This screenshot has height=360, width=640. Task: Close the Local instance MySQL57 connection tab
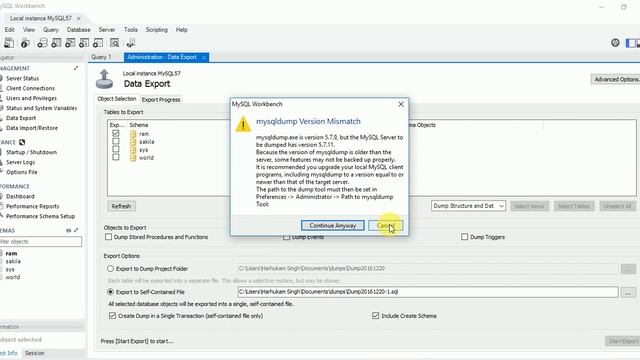coord(78,18)
